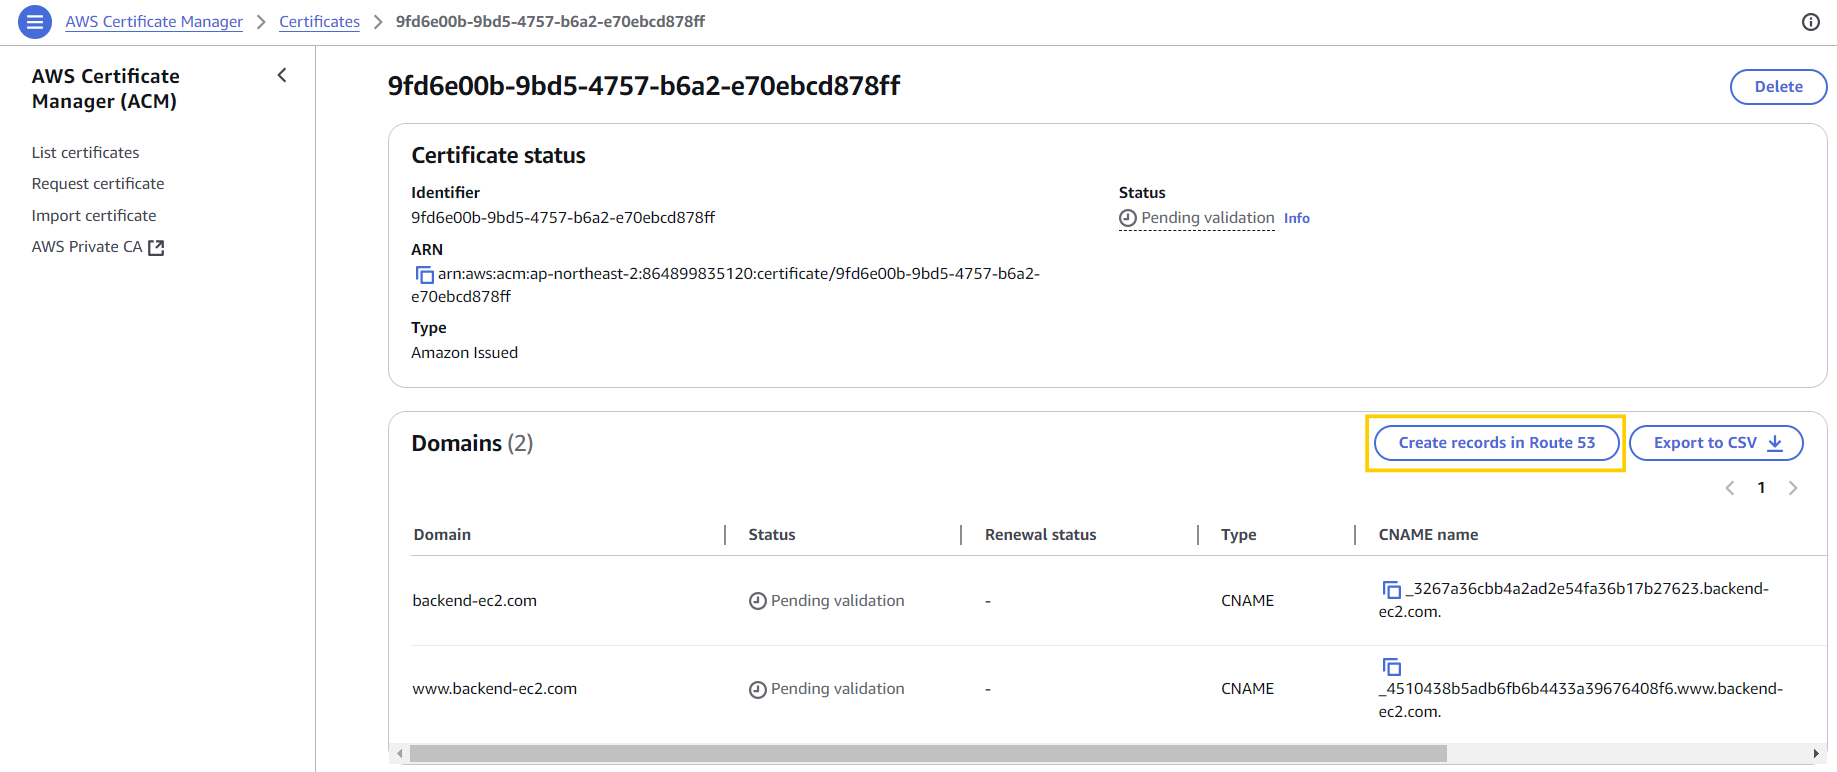Open Request certificate page

[98, 184]
